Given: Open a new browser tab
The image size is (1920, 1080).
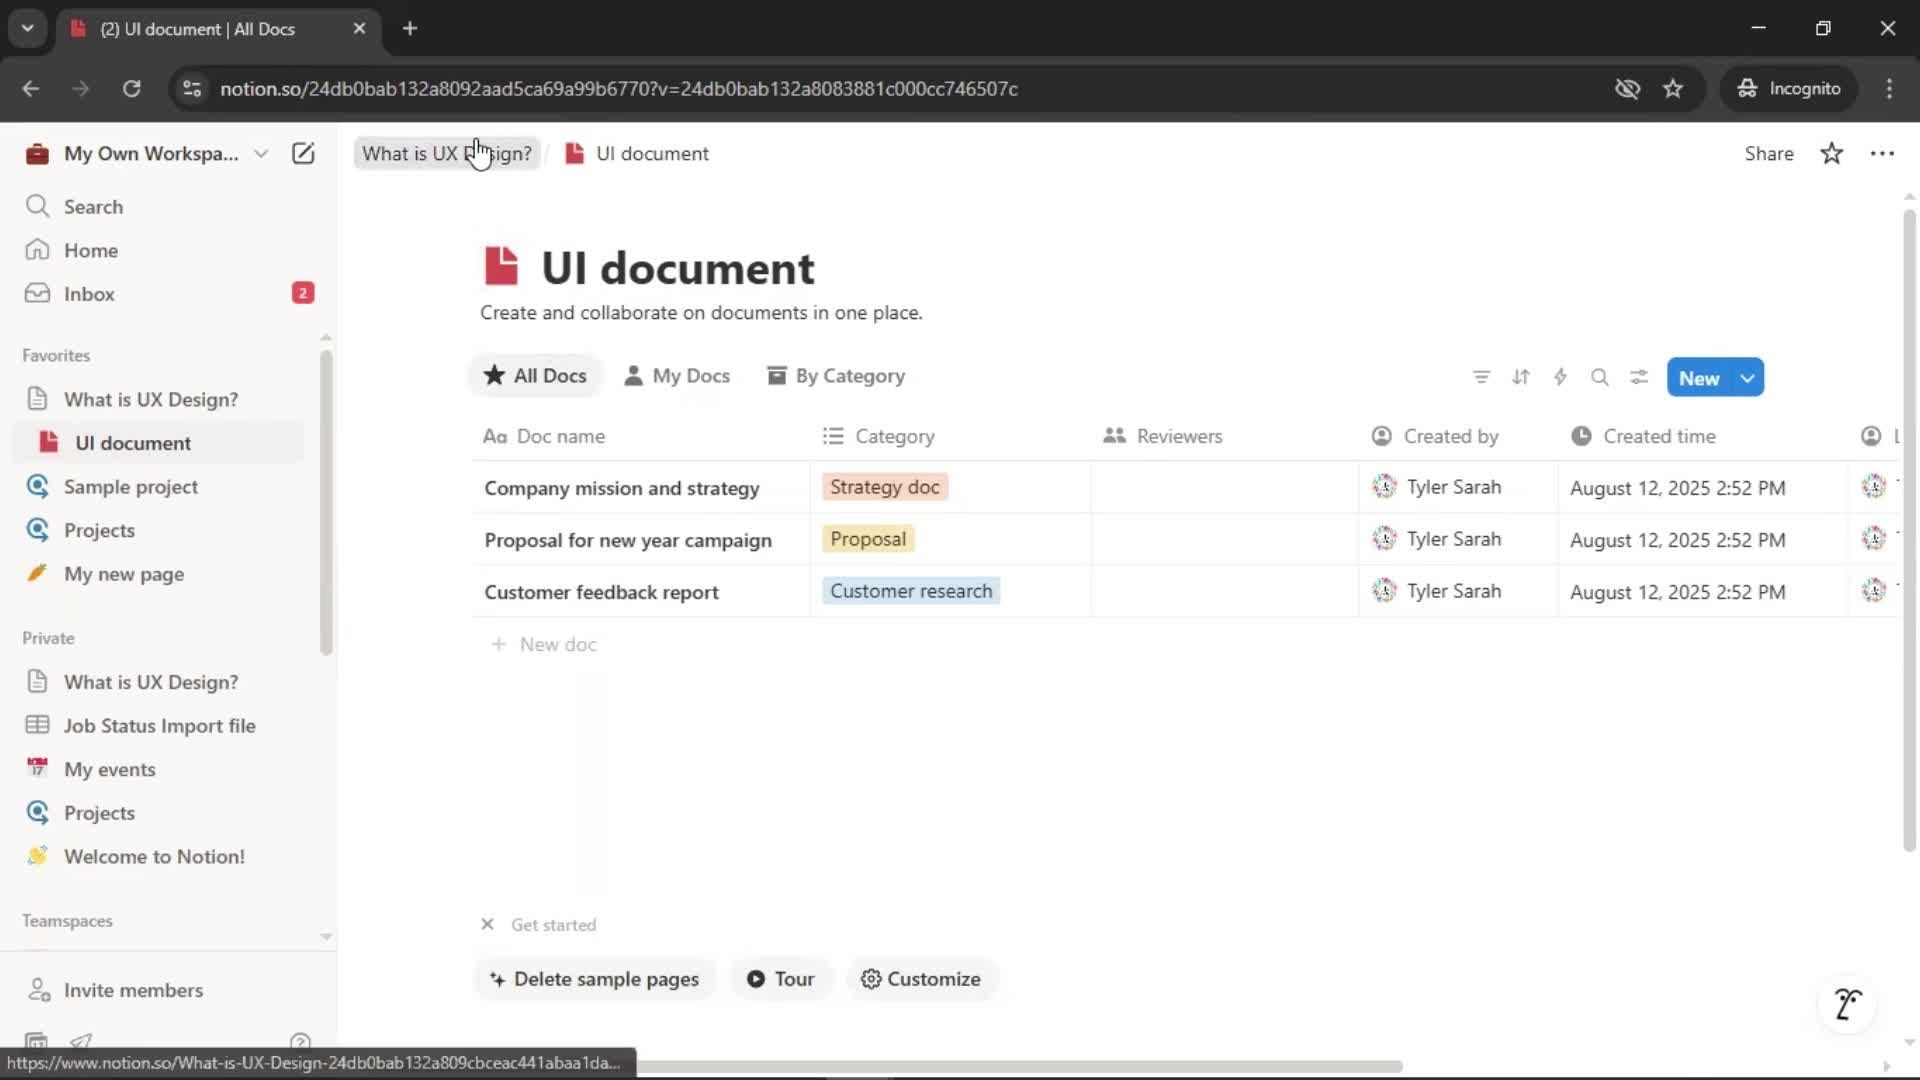Looking at the screenshot, I should pyautogui.click(x=410, y=28).
